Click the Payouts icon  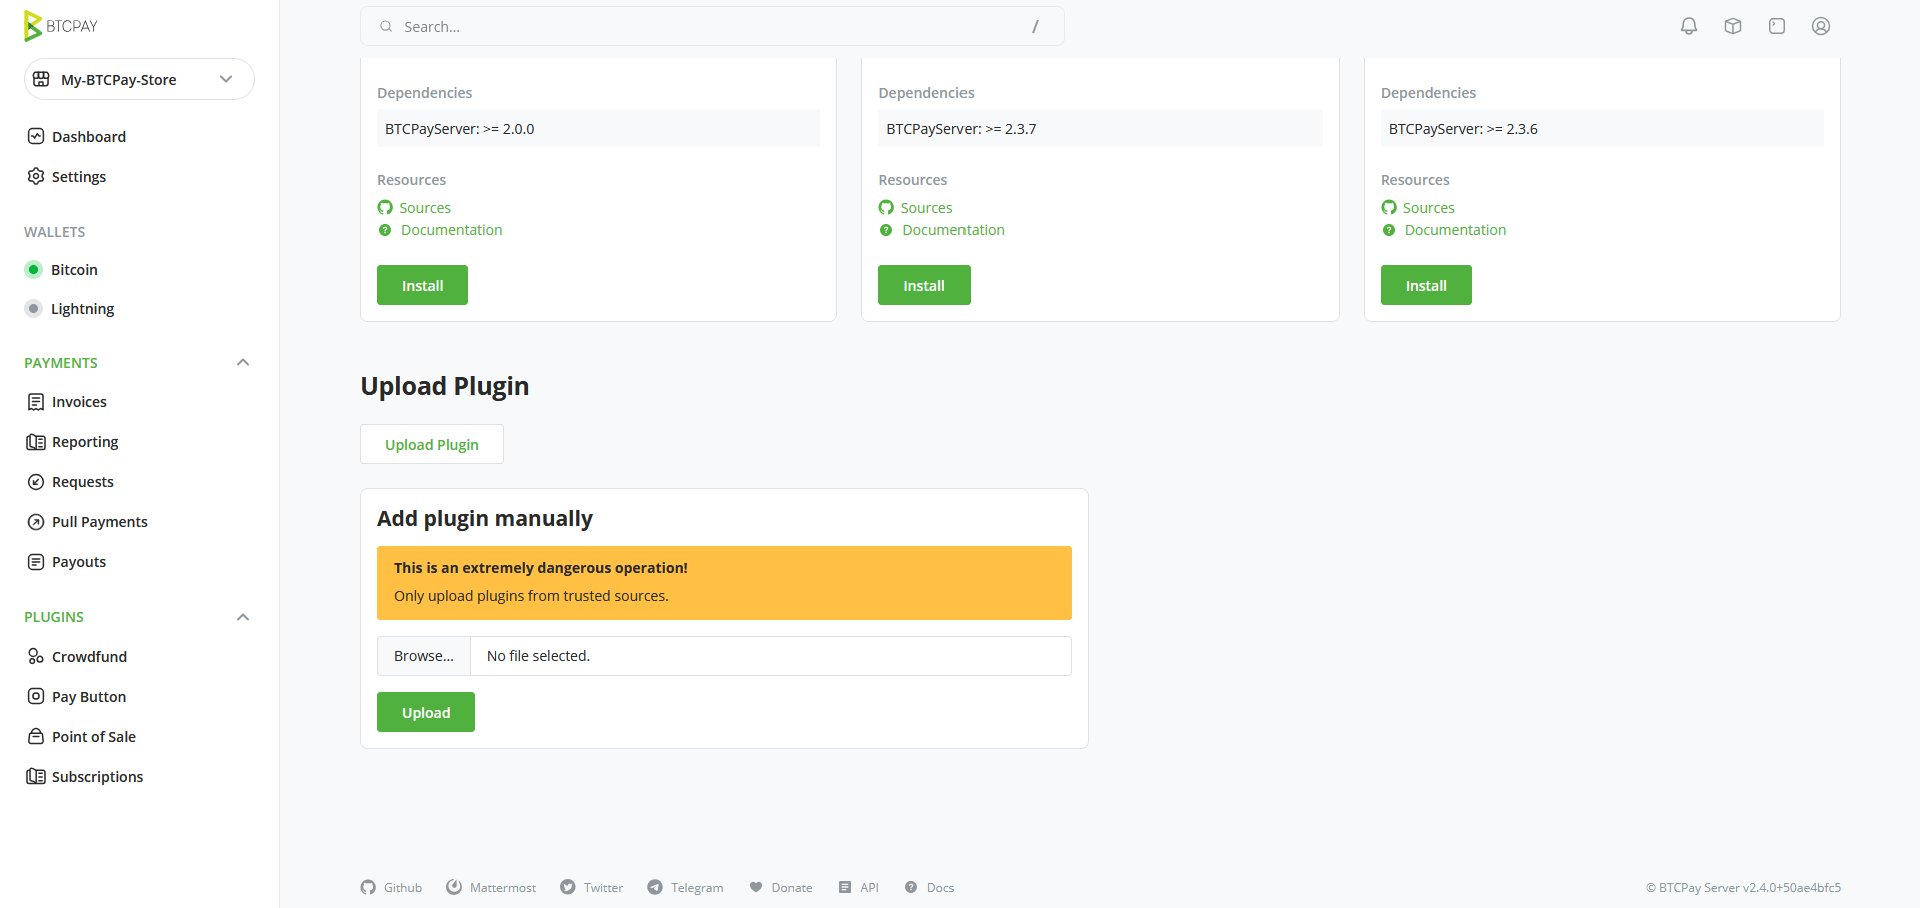pos(36,561)
